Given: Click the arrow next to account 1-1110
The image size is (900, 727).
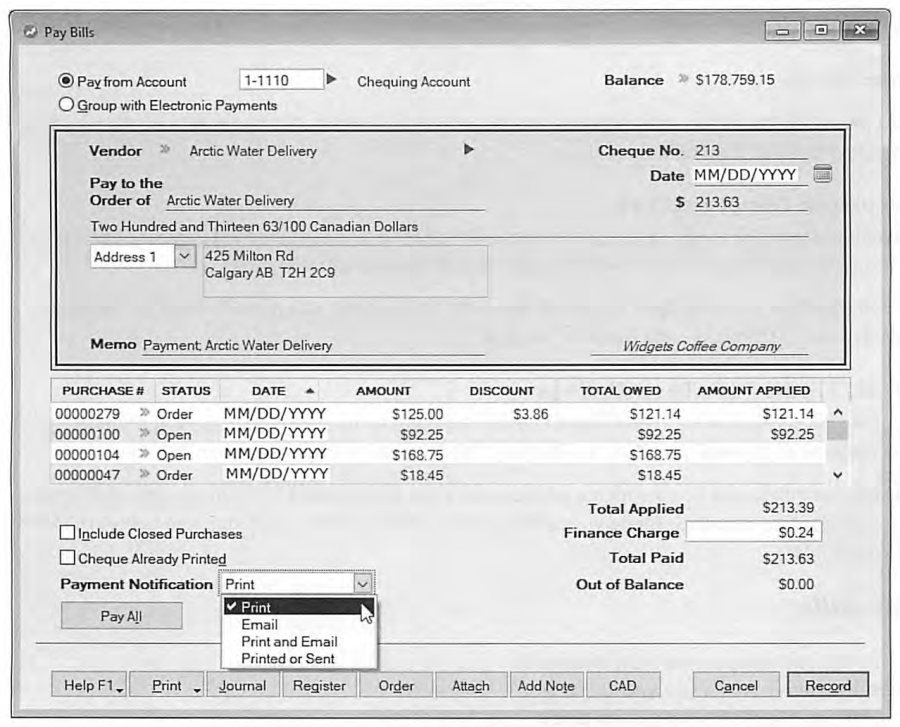Looking at the screenshot, I should 331,79.
